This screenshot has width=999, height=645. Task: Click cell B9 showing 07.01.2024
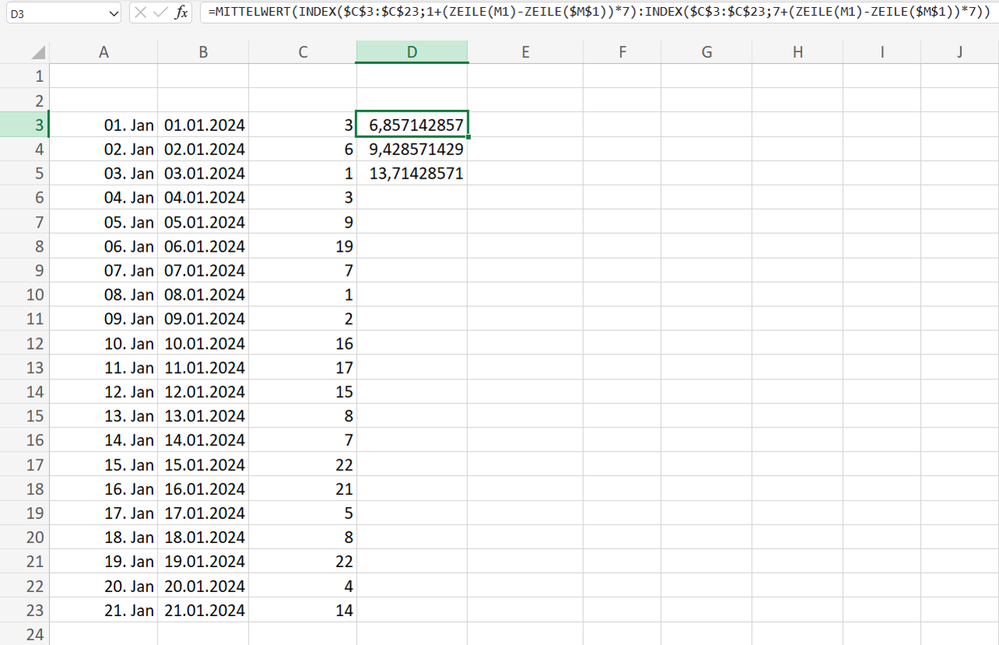tap(203, 270)
